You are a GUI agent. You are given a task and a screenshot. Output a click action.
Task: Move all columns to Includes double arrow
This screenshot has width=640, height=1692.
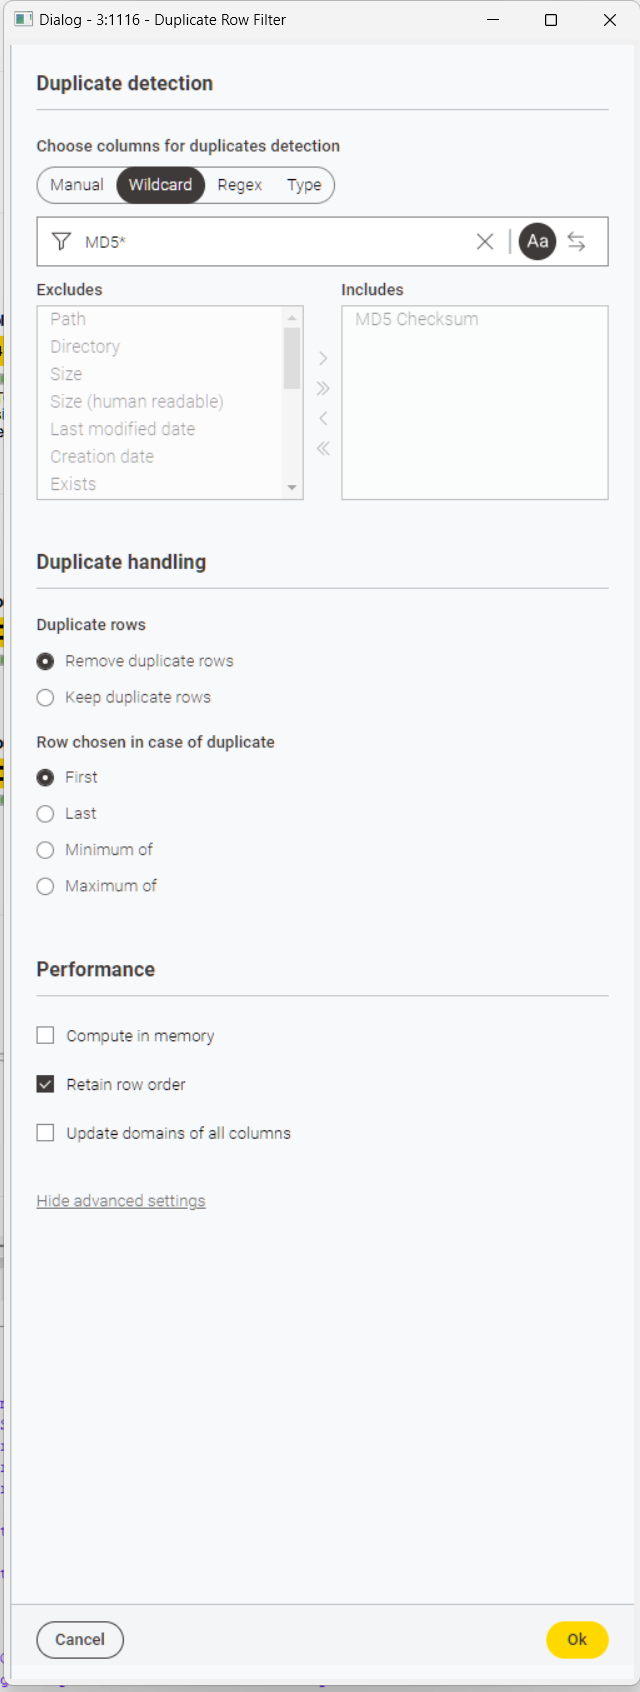click(323, 388)
